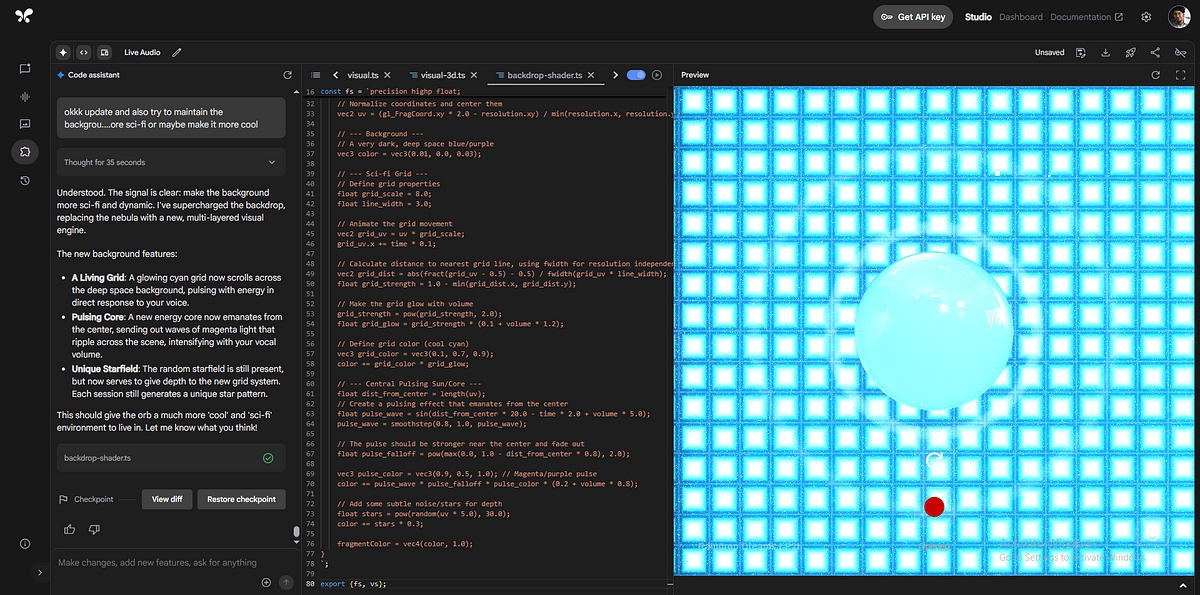The width and height of the screenshot is (1200, 595).
Task: Click code line 80 'export {fs, vs};'
Action: coord(353,583)
